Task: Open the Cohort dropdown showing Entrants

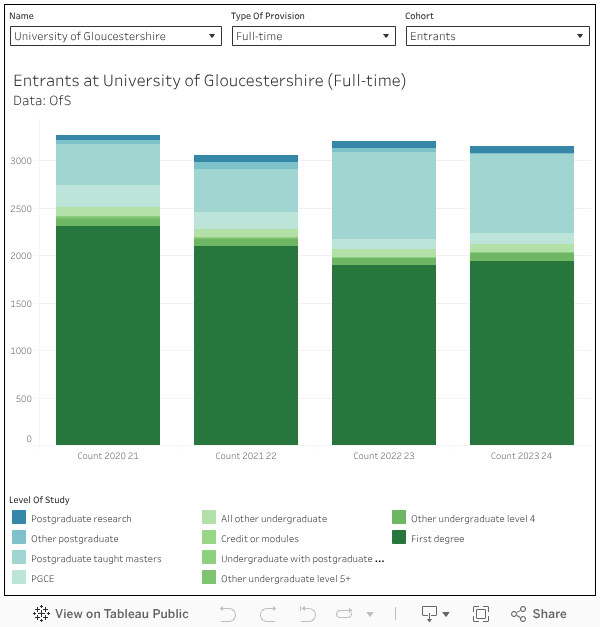Action: coord(497,36)
